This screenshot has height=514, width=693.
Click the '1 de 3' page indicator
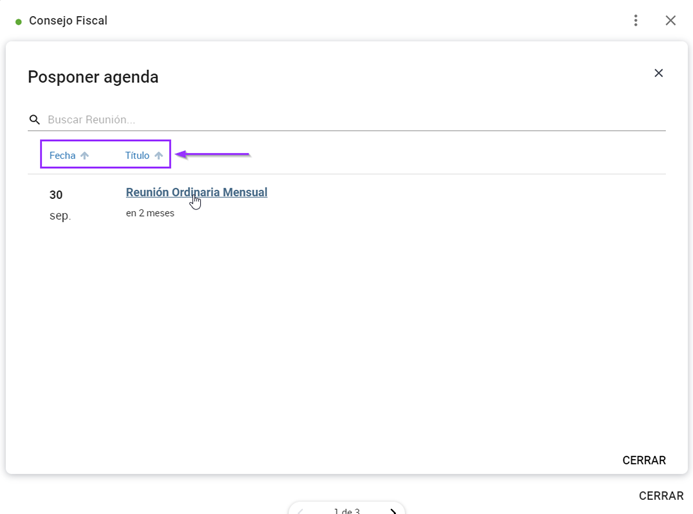347,511
